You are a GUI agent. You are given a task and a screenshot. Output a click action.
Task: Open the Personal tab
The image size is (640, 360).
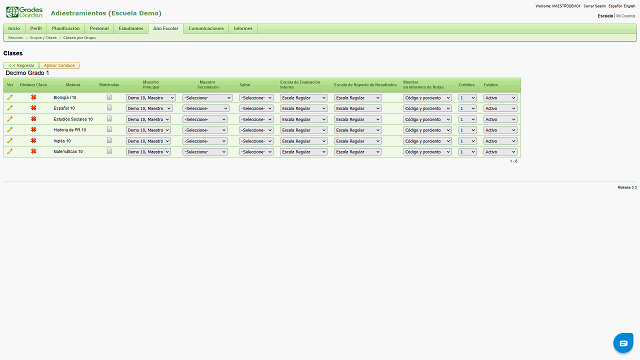point(99,29)
